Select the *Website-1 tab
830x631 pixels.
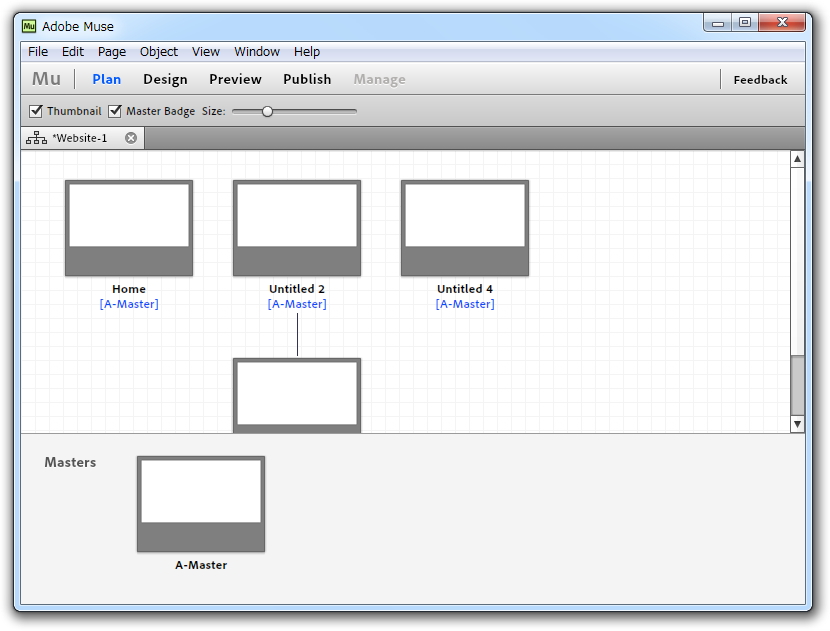[x=83, y=138]
